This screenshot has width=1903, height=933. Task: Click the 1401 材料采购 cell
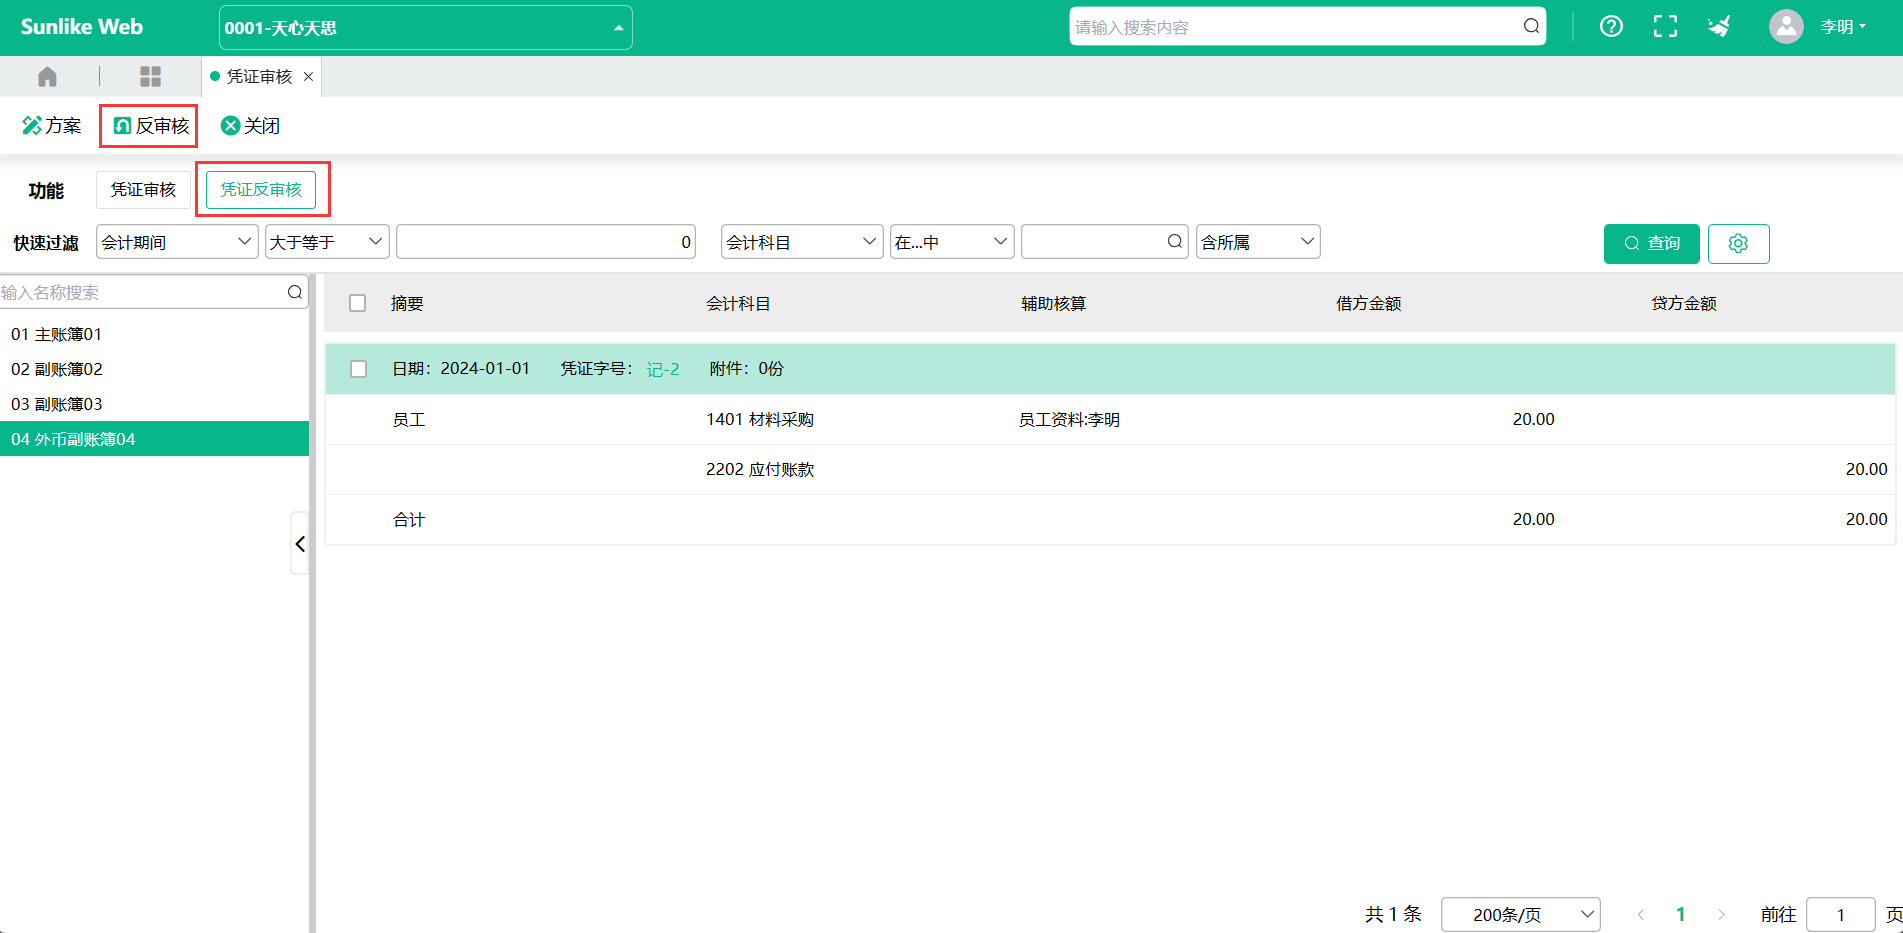tap(760, 419)
